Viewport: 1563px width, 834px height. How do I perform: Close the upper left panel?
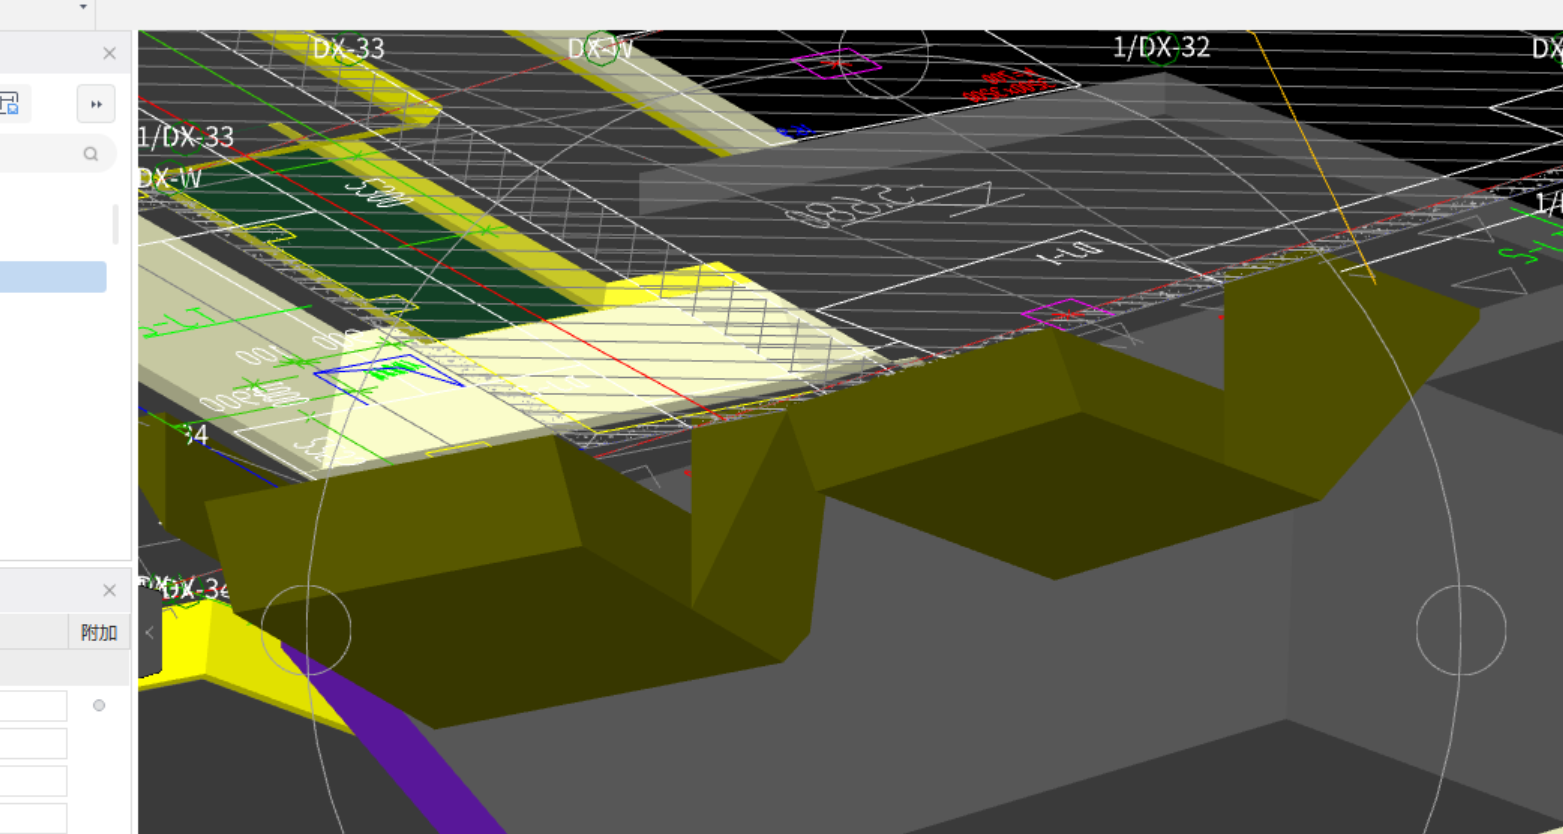(x=110, y=53)
